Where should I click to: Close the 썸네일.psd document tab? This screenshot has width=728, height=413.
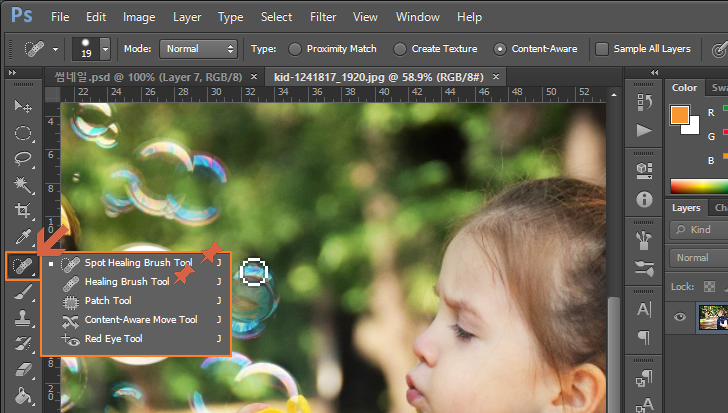point(254,77)
